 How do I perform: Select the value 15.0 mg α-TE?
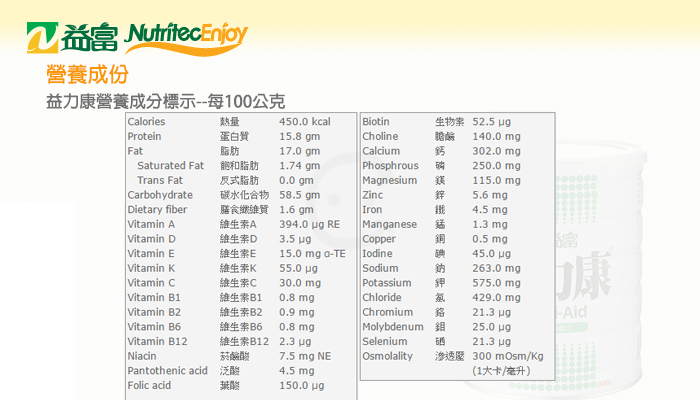tap(312, 254)
